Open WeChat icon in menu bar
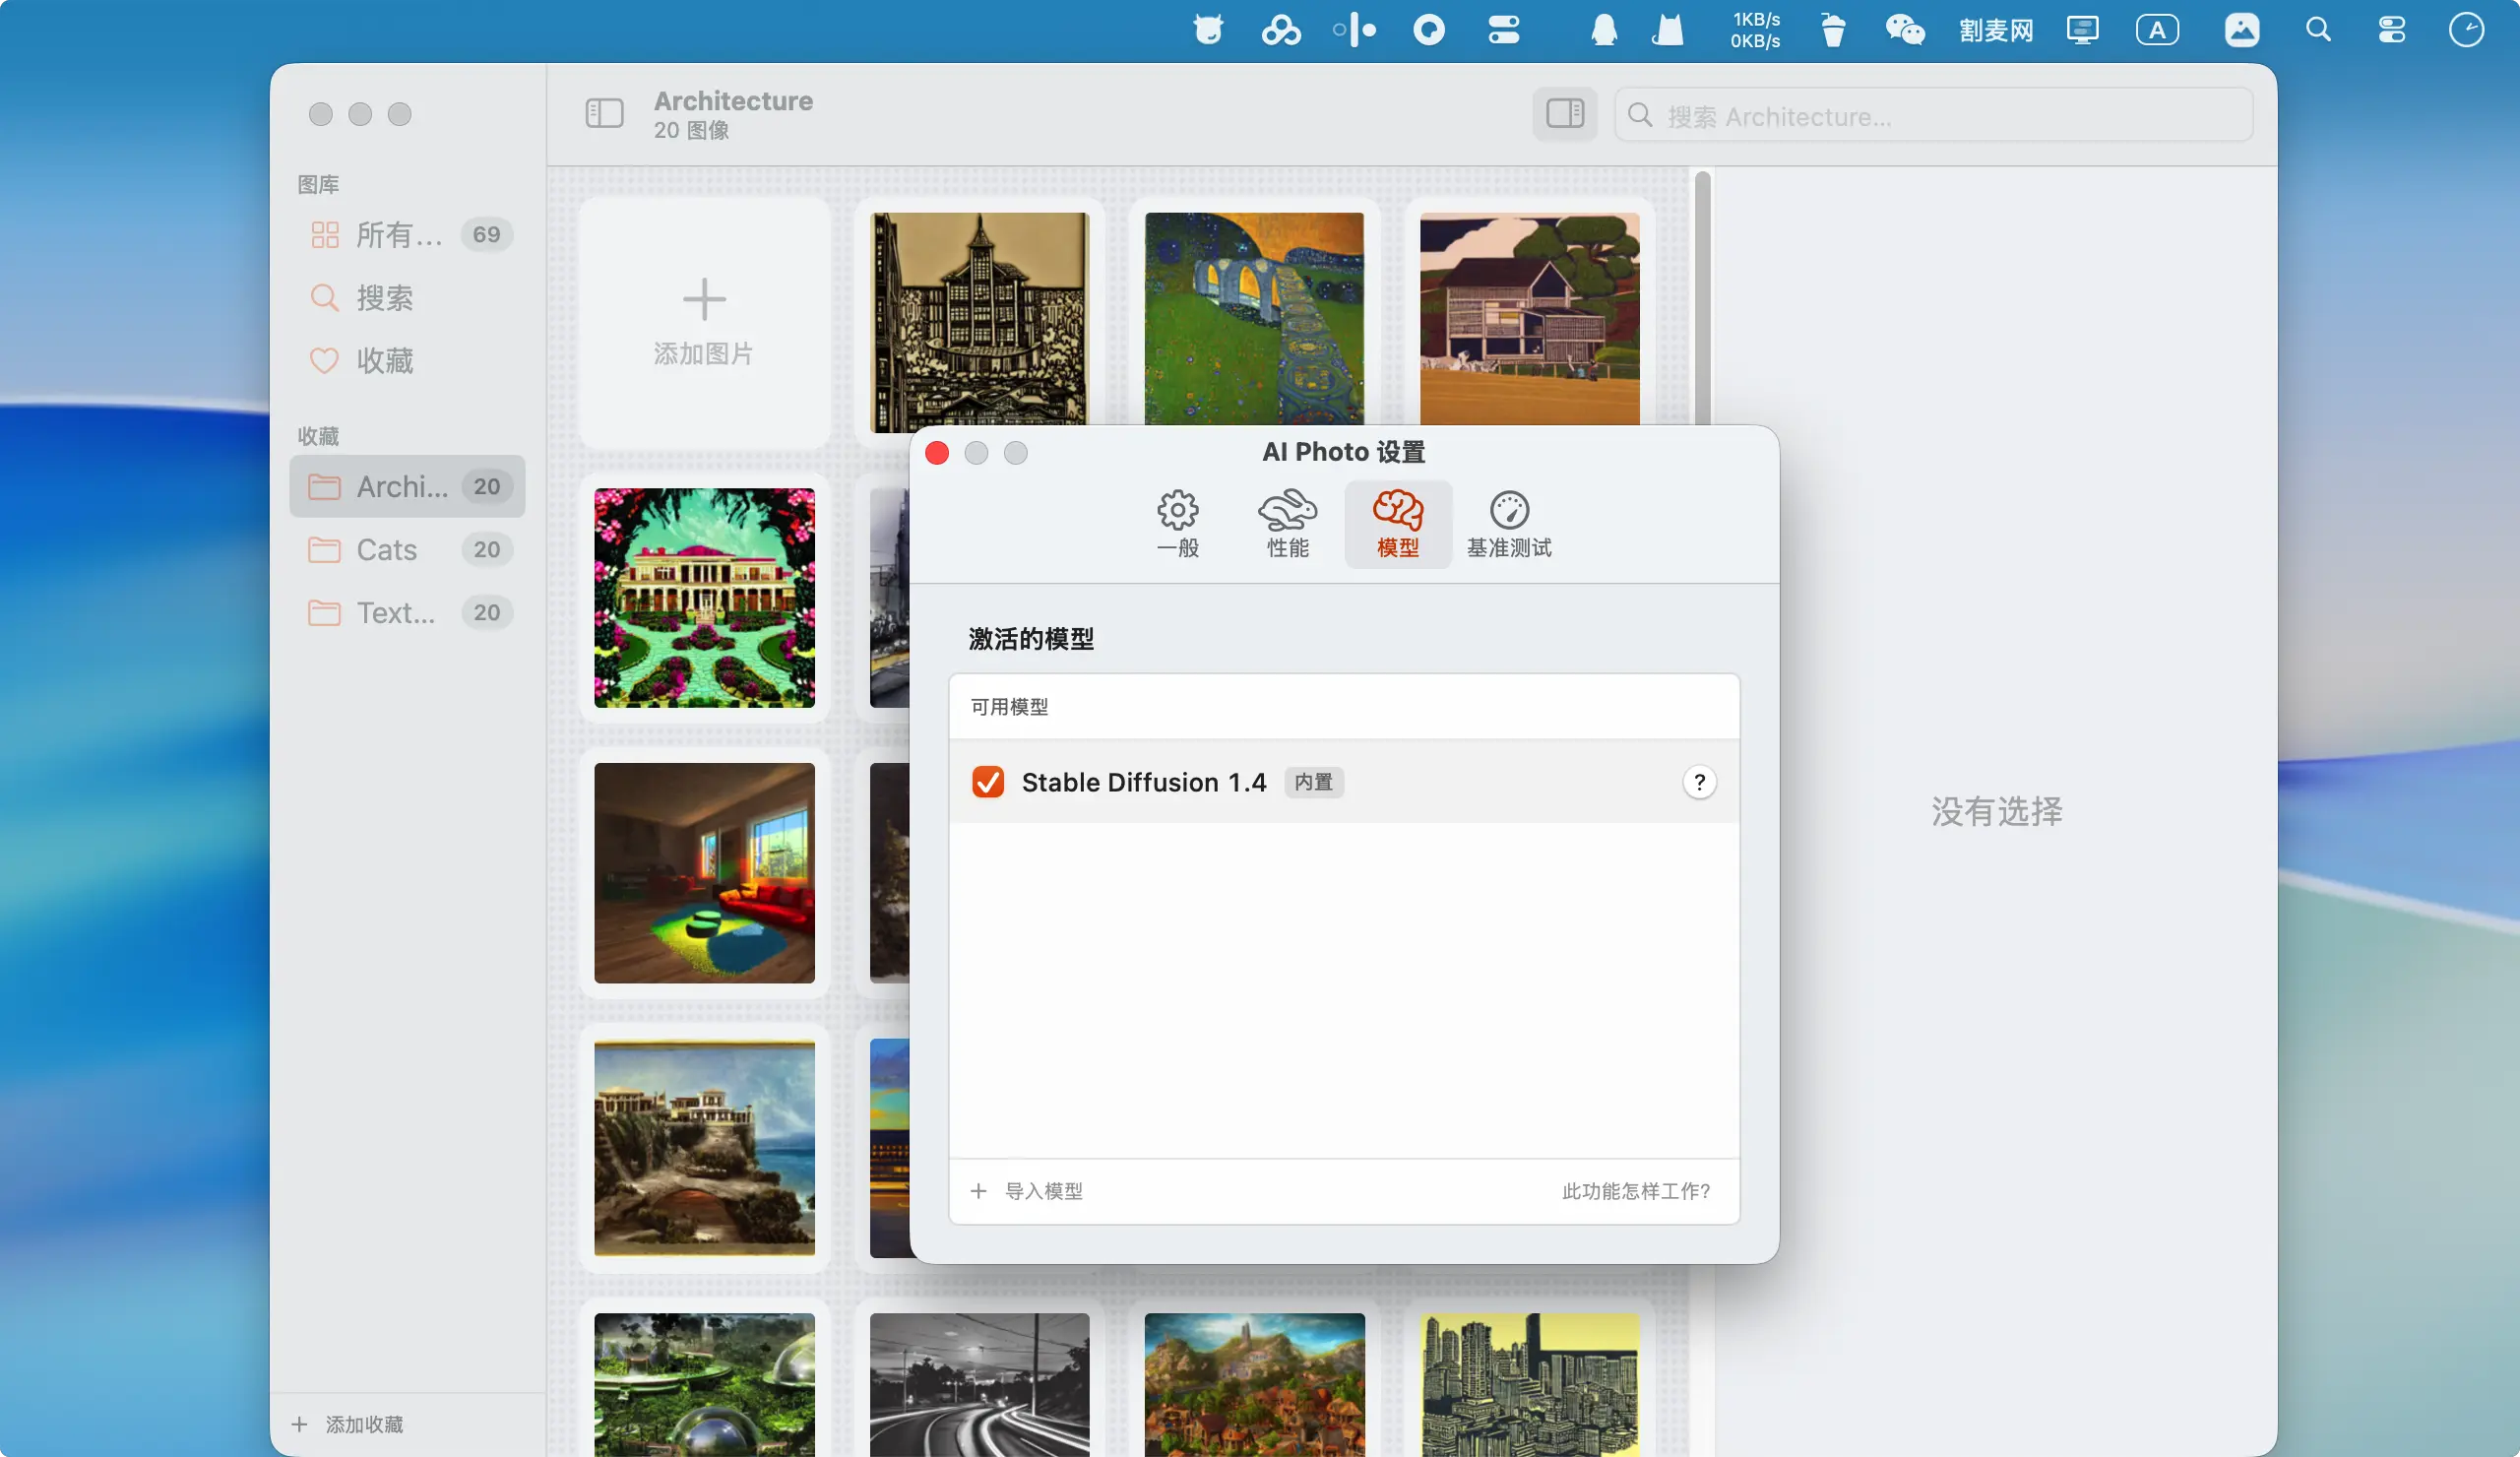2520x1457 pixels. pos(1904,30)
